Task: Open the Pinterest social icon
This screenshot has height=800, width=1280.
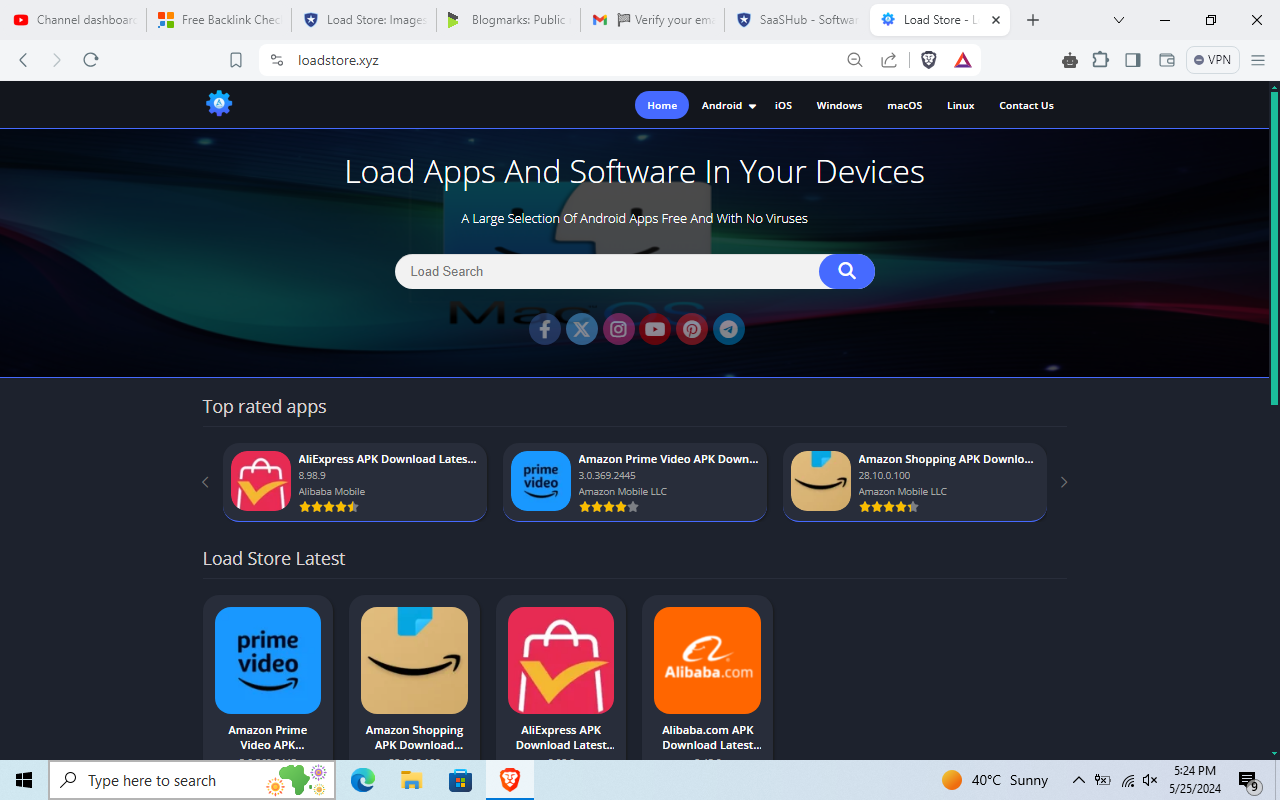Action: pos(692,329)
